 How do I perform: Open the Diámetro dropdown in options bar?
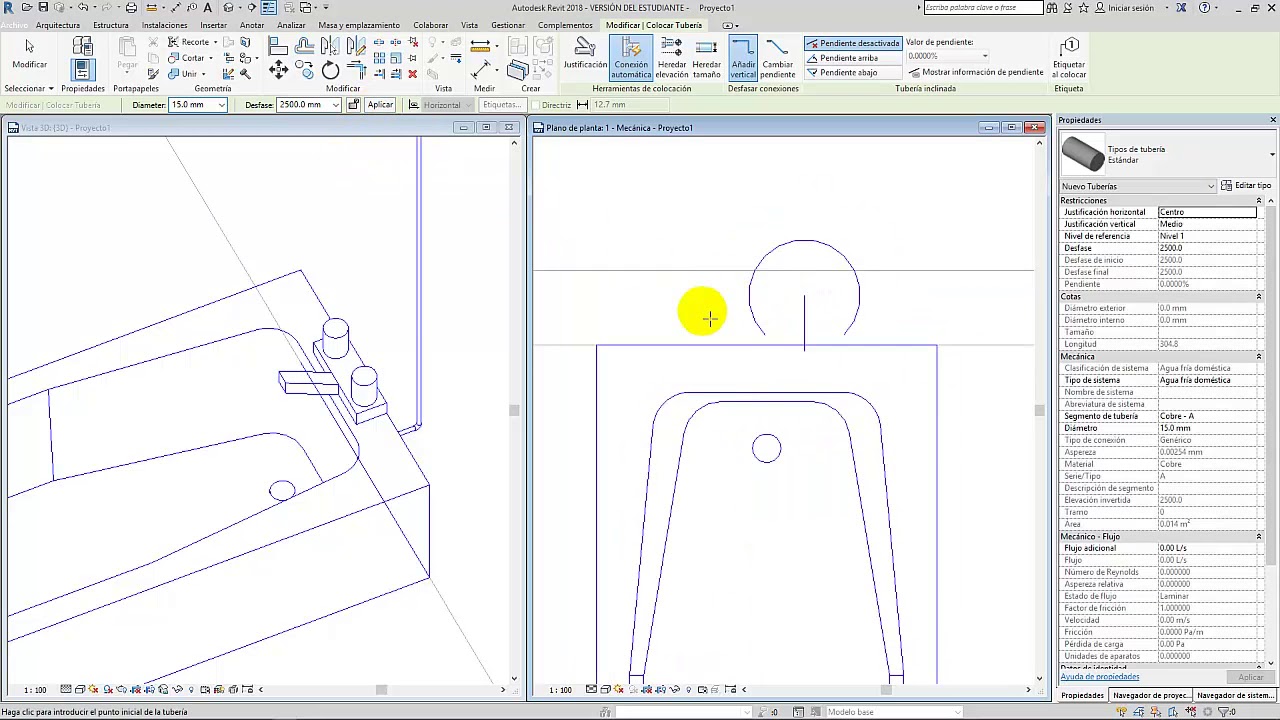click(x=221, y=105)
